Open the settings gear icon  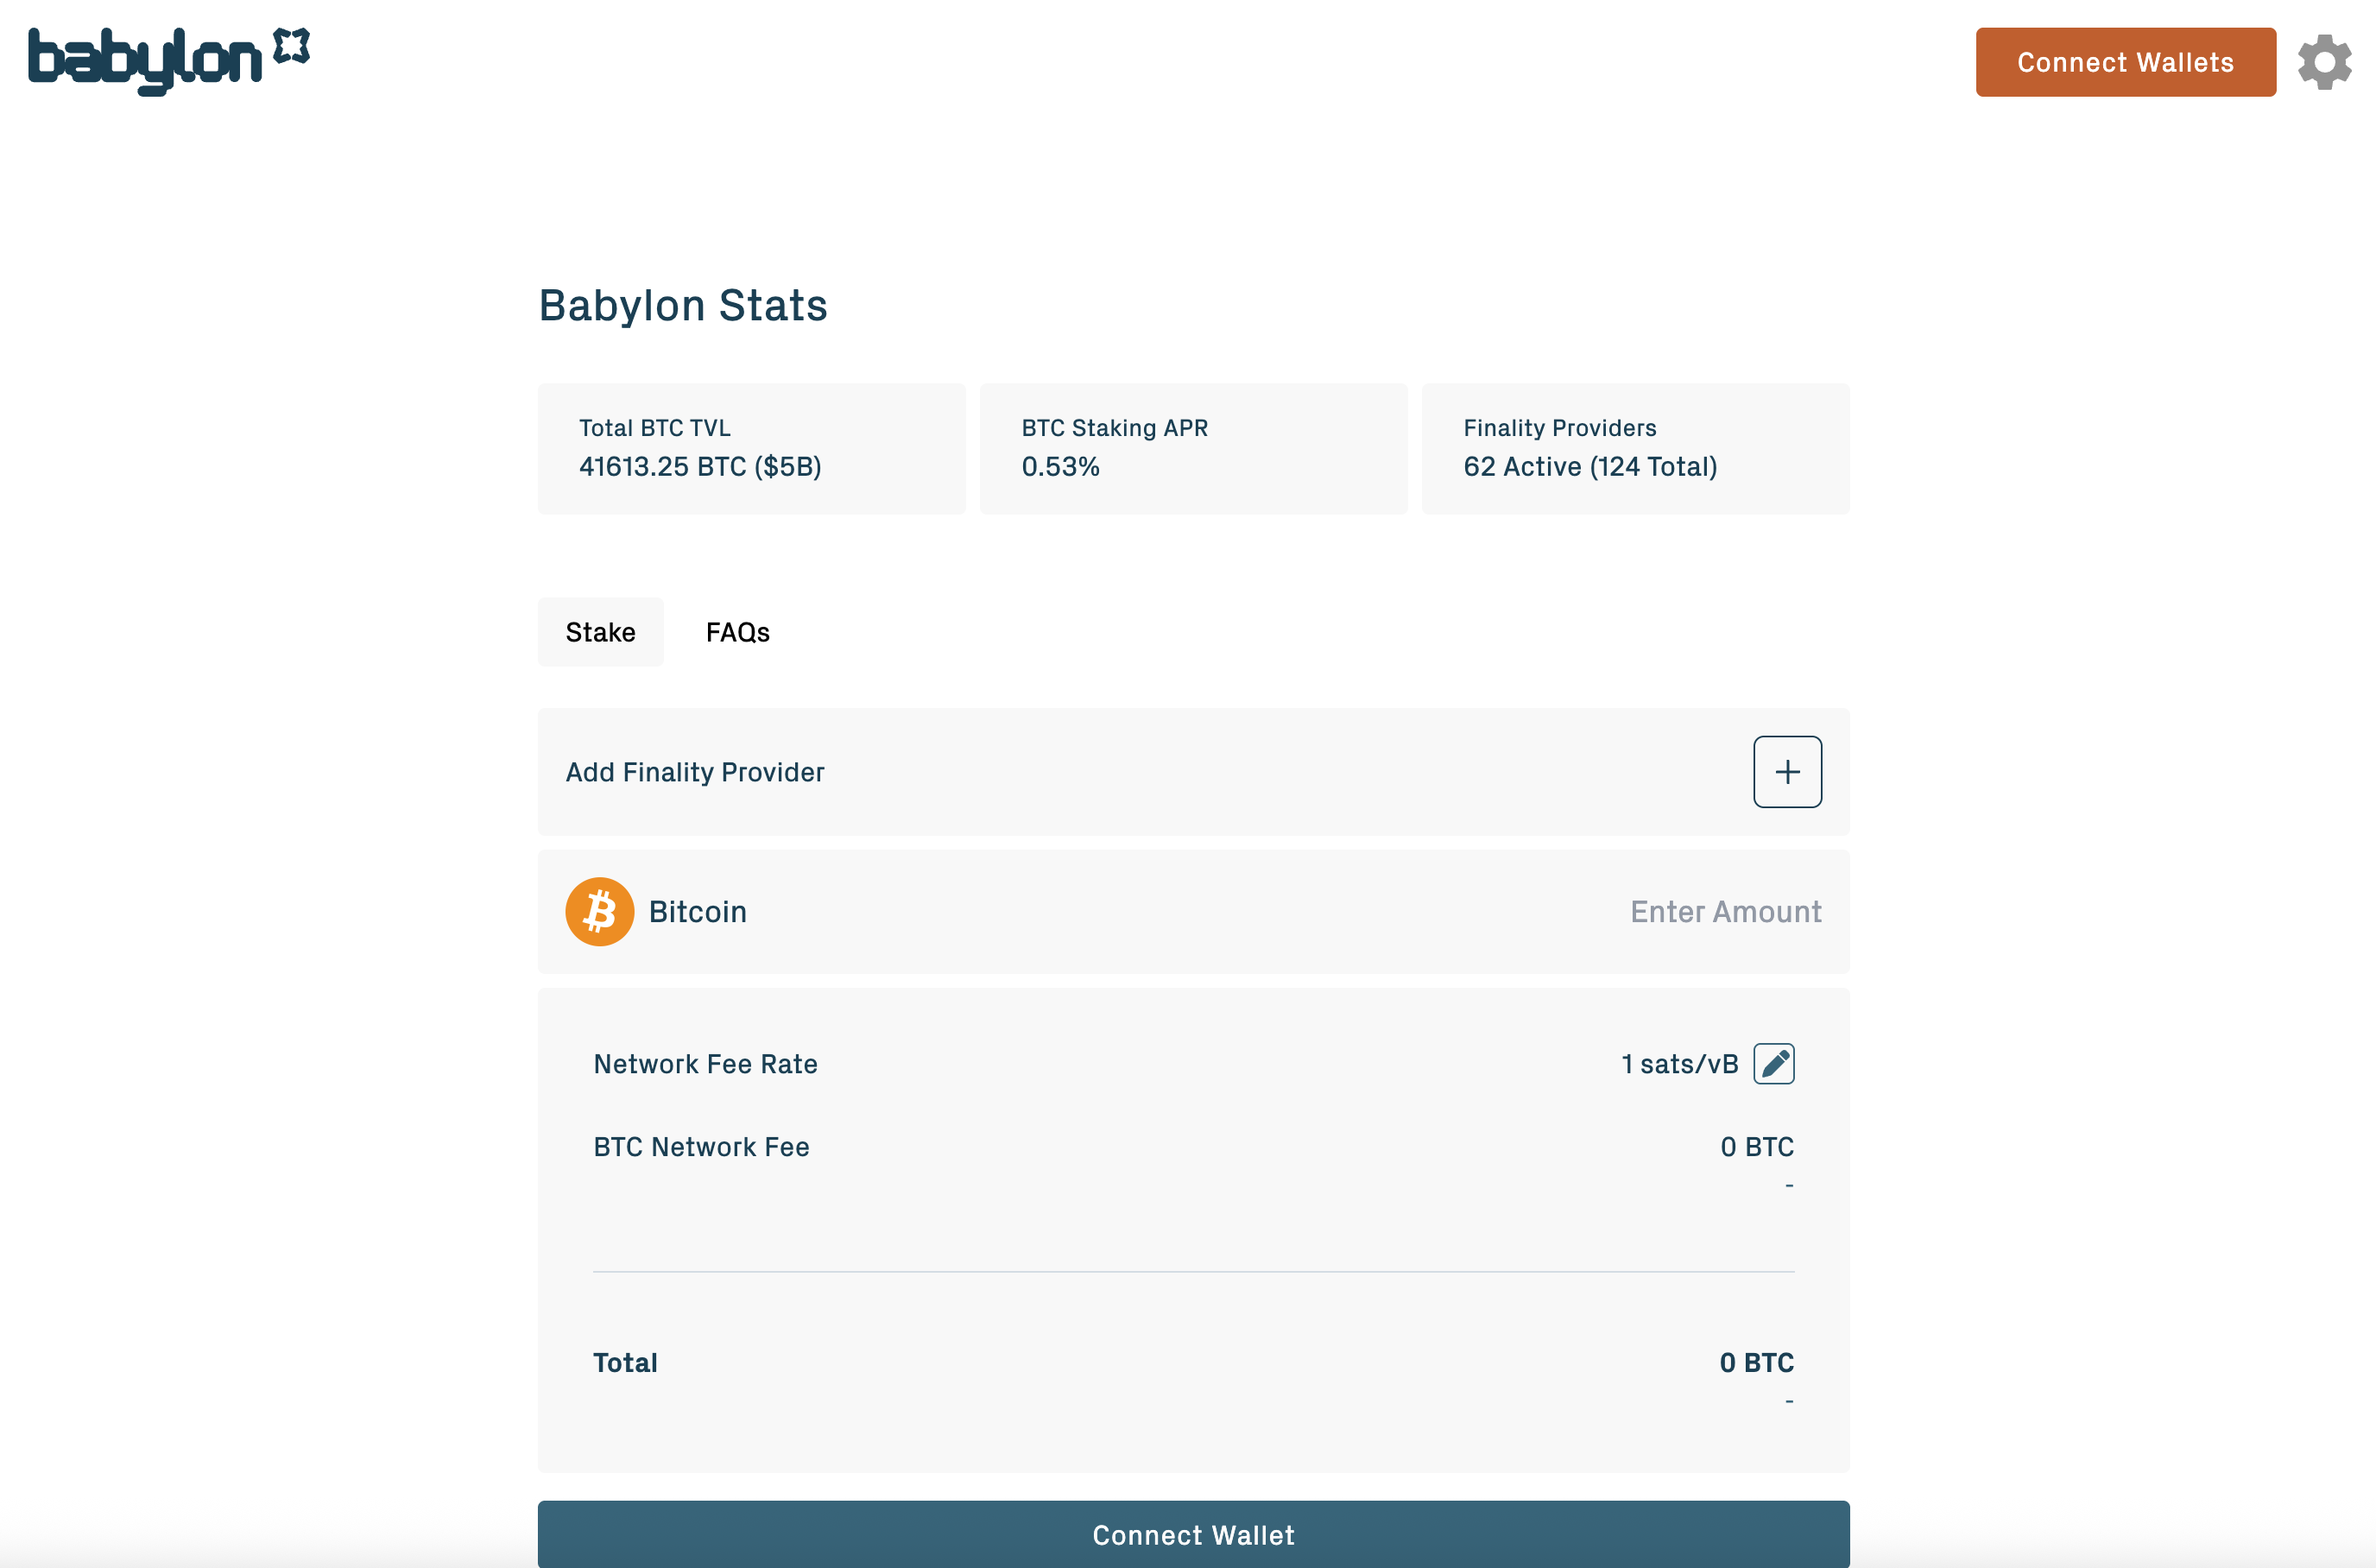tap(2324, 62)
